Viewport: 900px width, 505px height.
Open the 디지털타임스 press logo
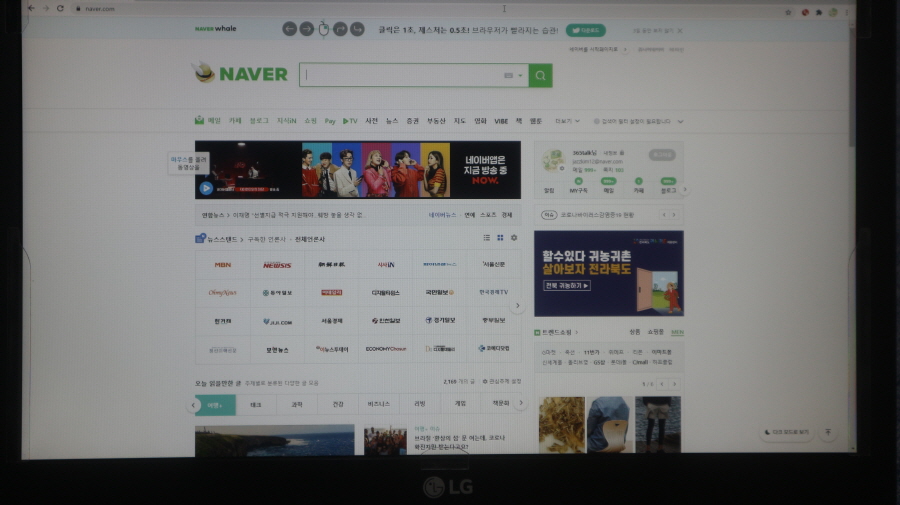[x=386, y=293]
